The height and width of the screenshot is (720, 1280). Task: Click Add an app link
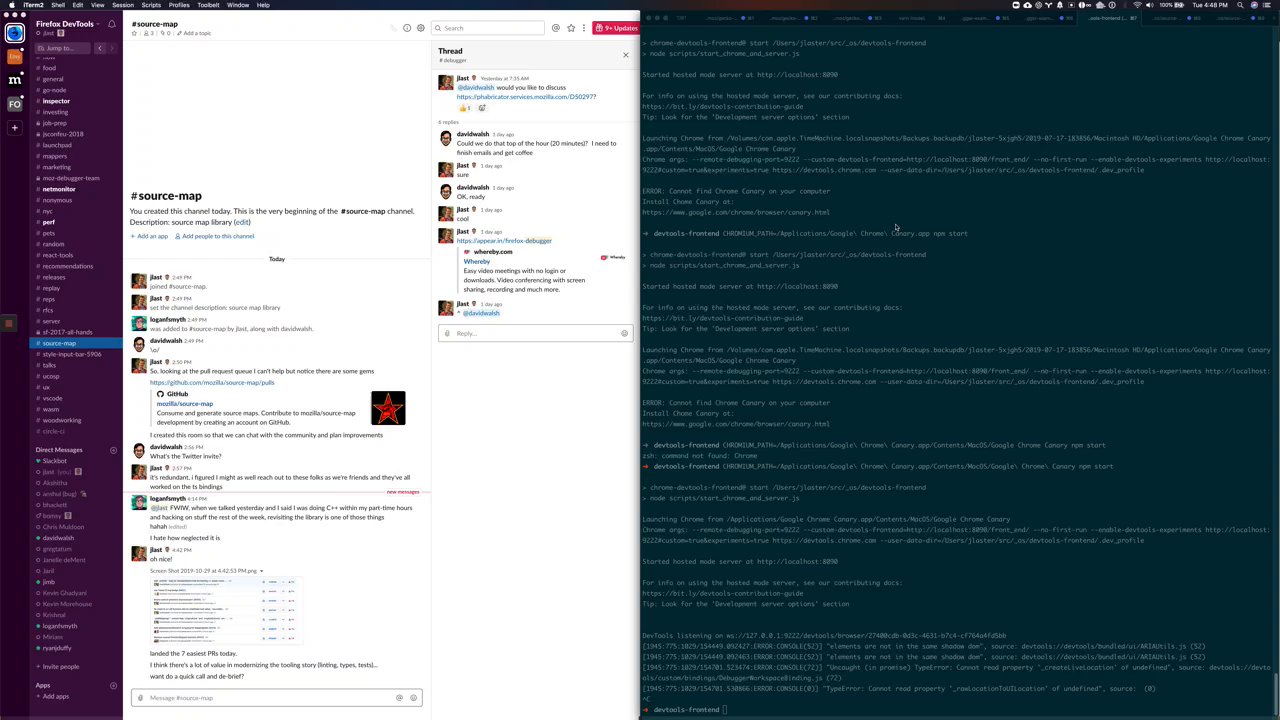coord(149,236)
